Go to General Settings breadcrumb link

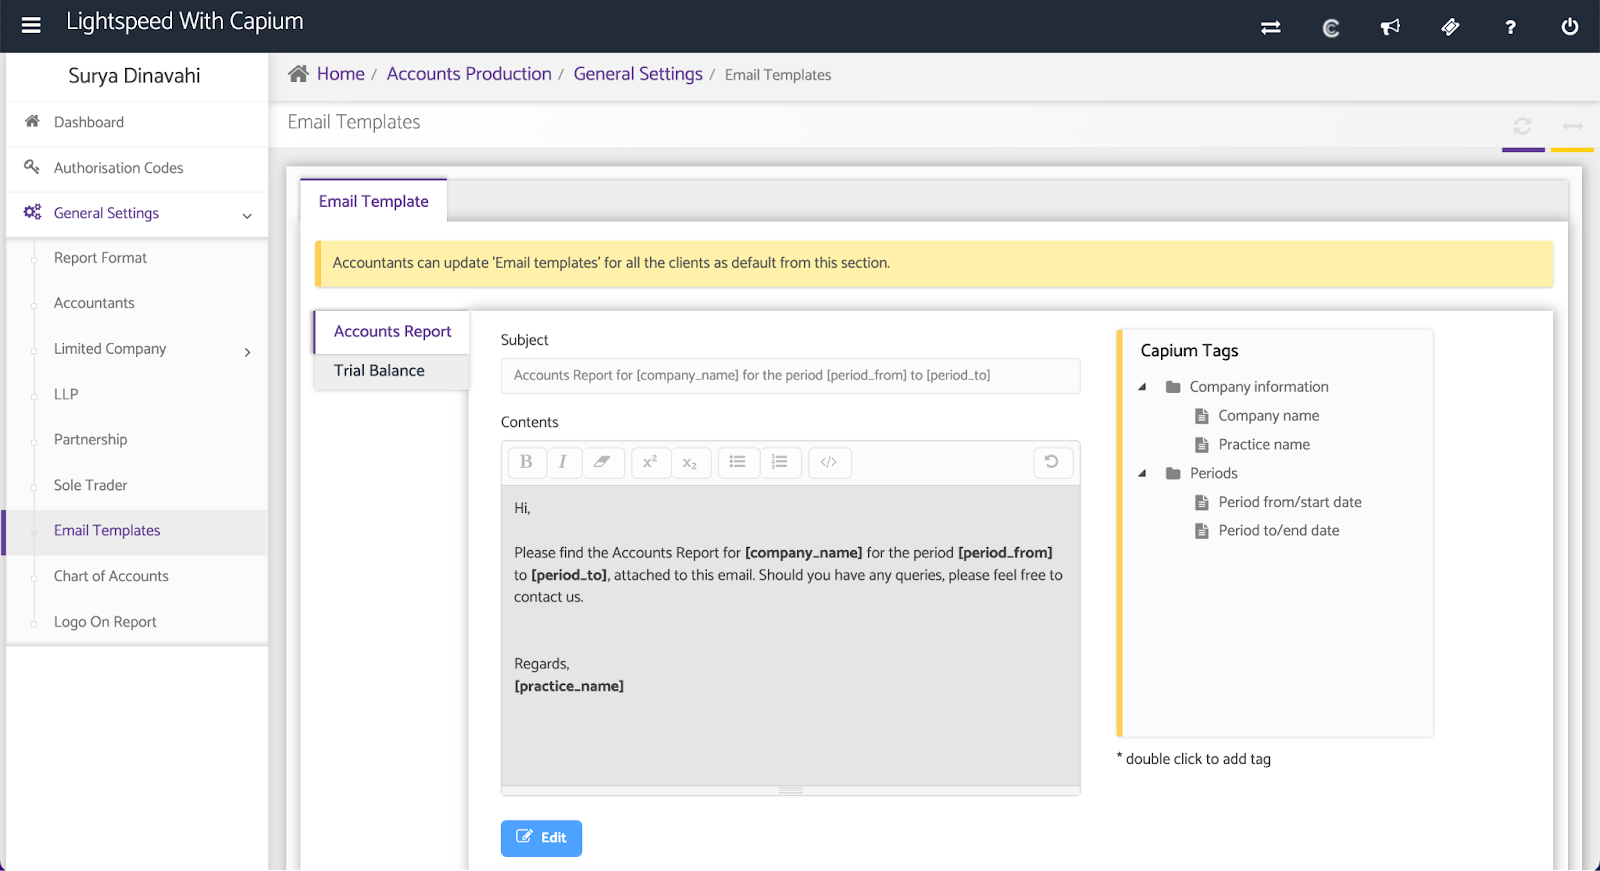638,74
